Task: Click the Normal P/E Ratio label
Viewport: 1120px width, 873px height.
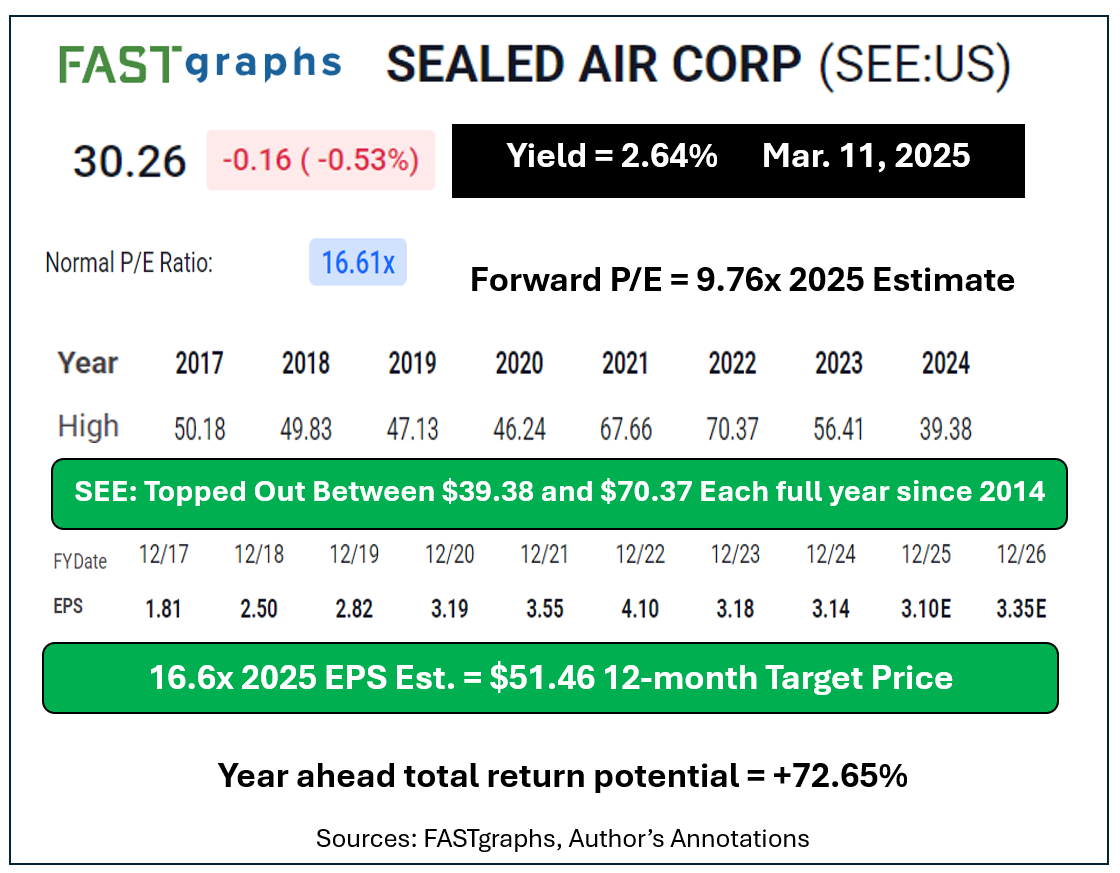Action: [x=129, y=263]
